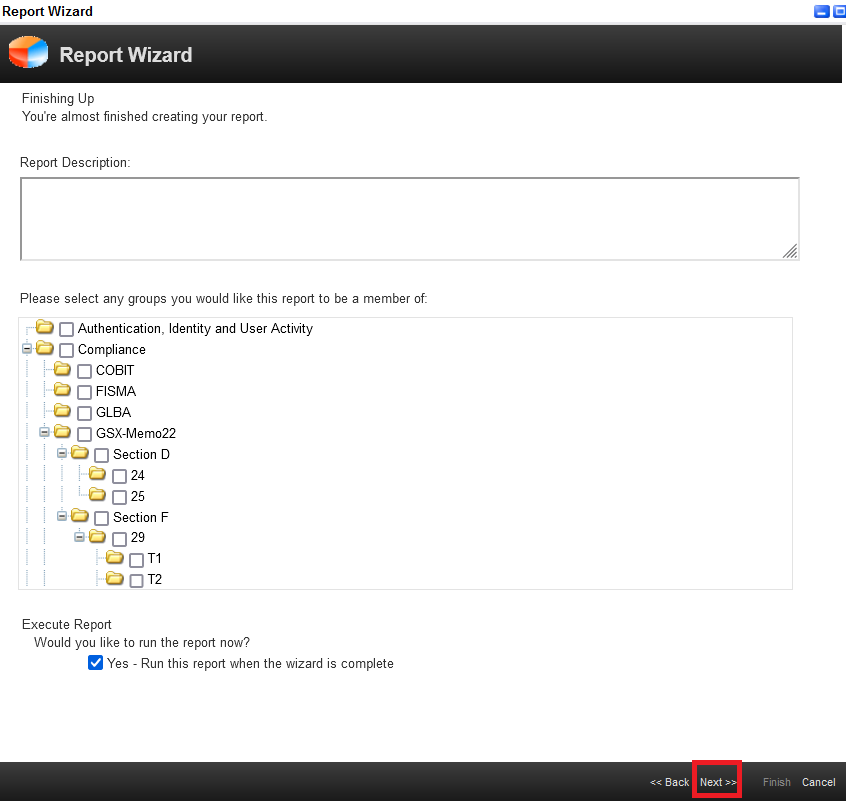Check the T1 group checkbox
The height and width of the screenshot is (801, 846).
tap(137, 560)
